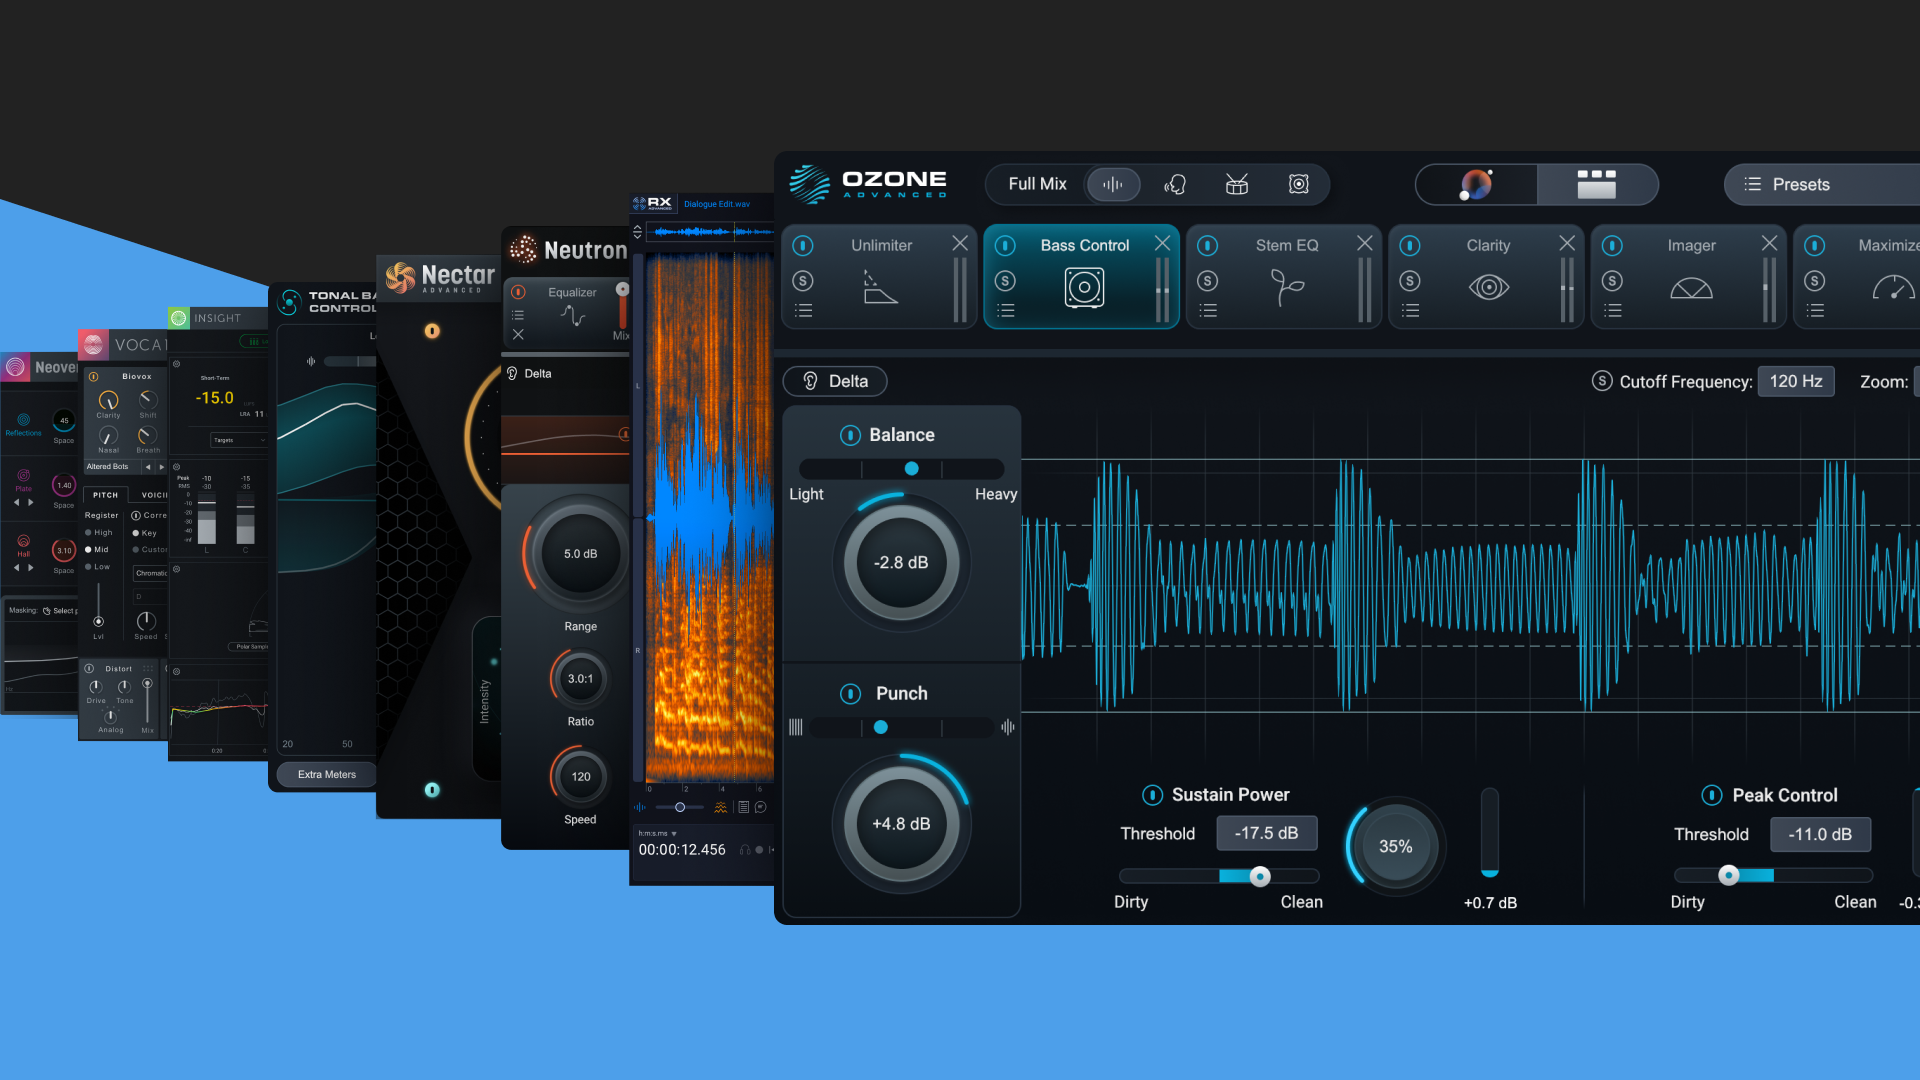The image size is (1920, 1080).
Task: Solo the Unlimiter module
Action: (803, 281)
